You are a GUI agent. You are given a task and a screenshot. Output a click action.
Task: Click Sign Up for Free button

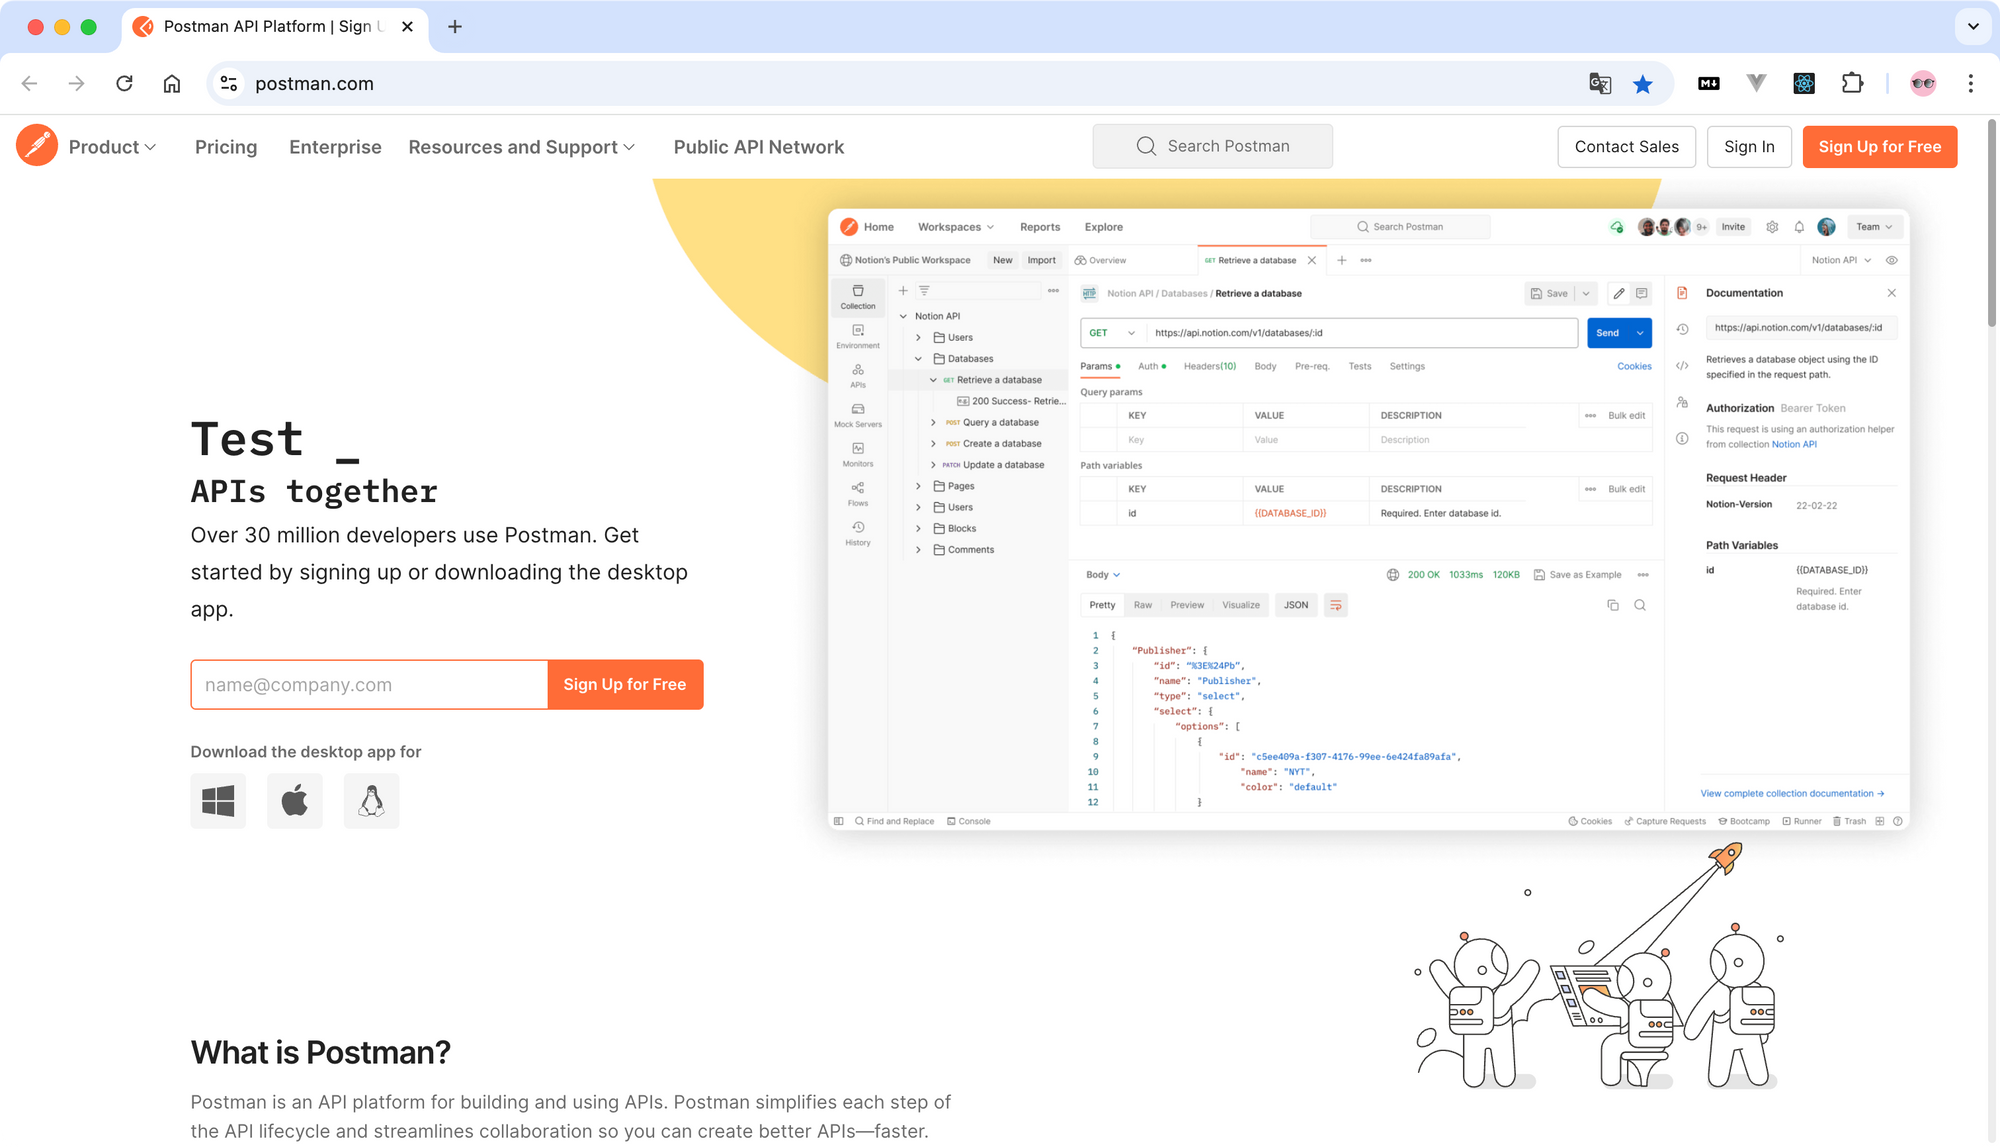pos(1880,147)
